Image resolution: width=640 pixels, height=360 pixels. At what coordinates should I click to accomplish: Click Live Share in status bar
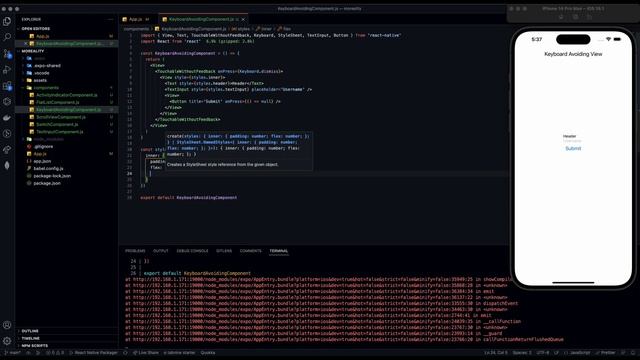pos(146,353)
